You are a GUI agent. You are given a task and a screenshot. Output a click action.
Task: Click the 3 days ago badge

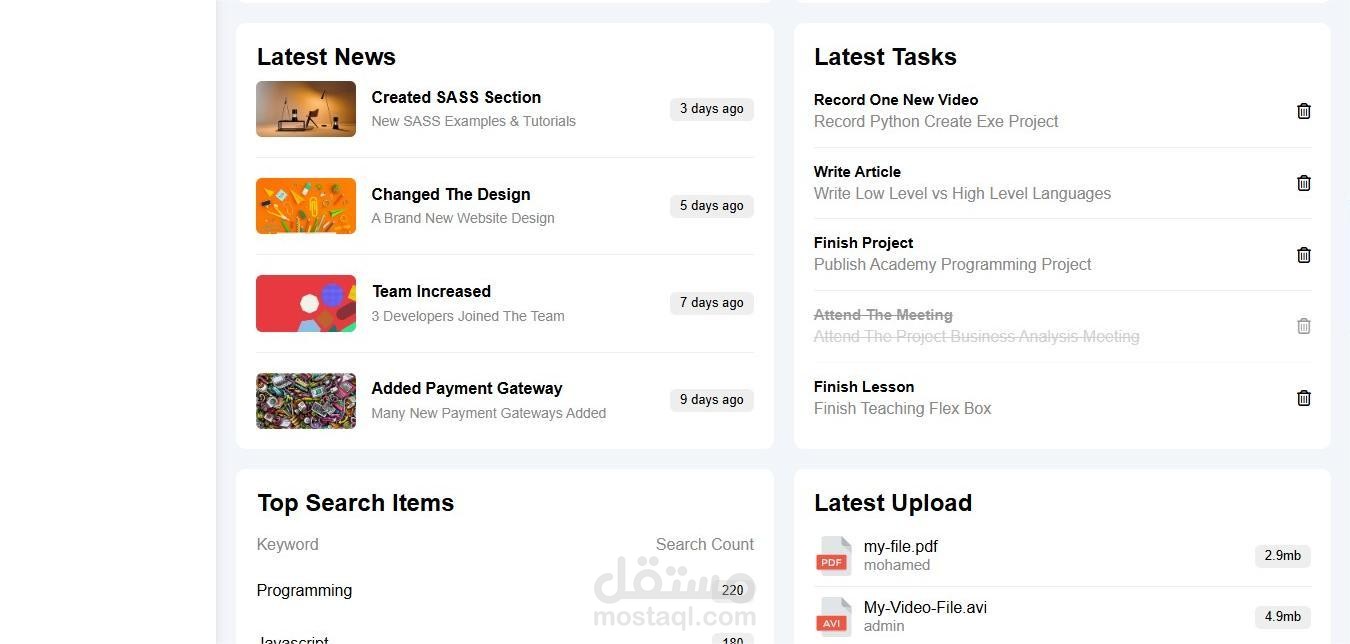tap(712, 109)
